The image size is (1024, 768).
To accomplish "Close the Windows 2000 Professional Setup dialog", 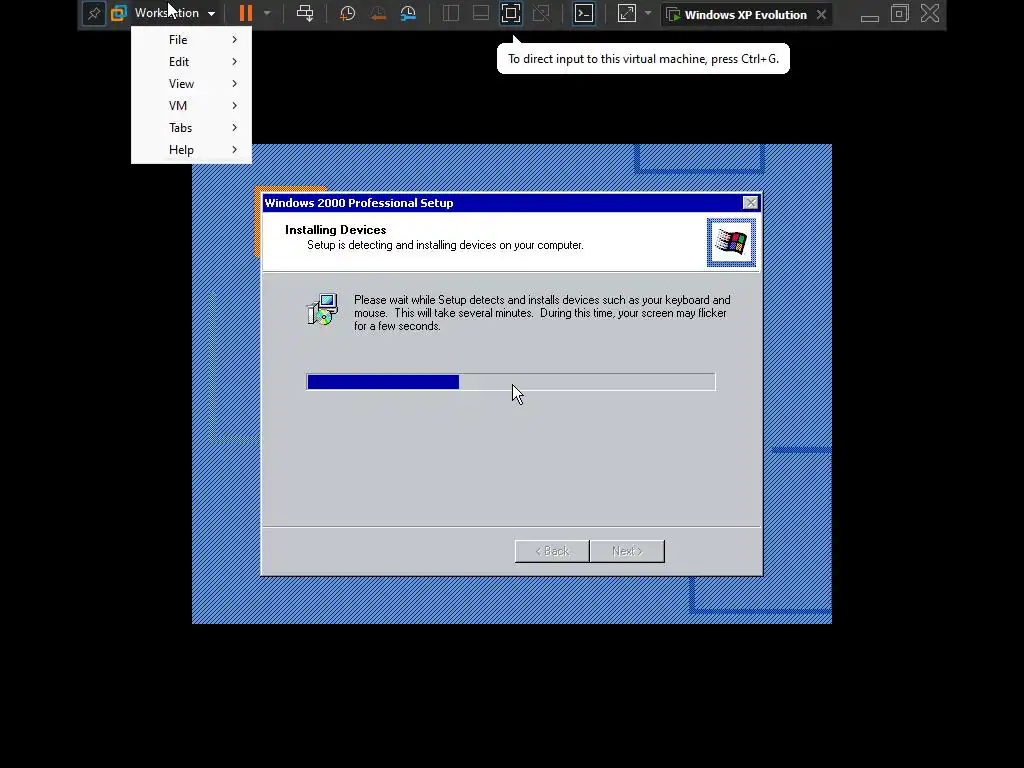I will (751, 202).
